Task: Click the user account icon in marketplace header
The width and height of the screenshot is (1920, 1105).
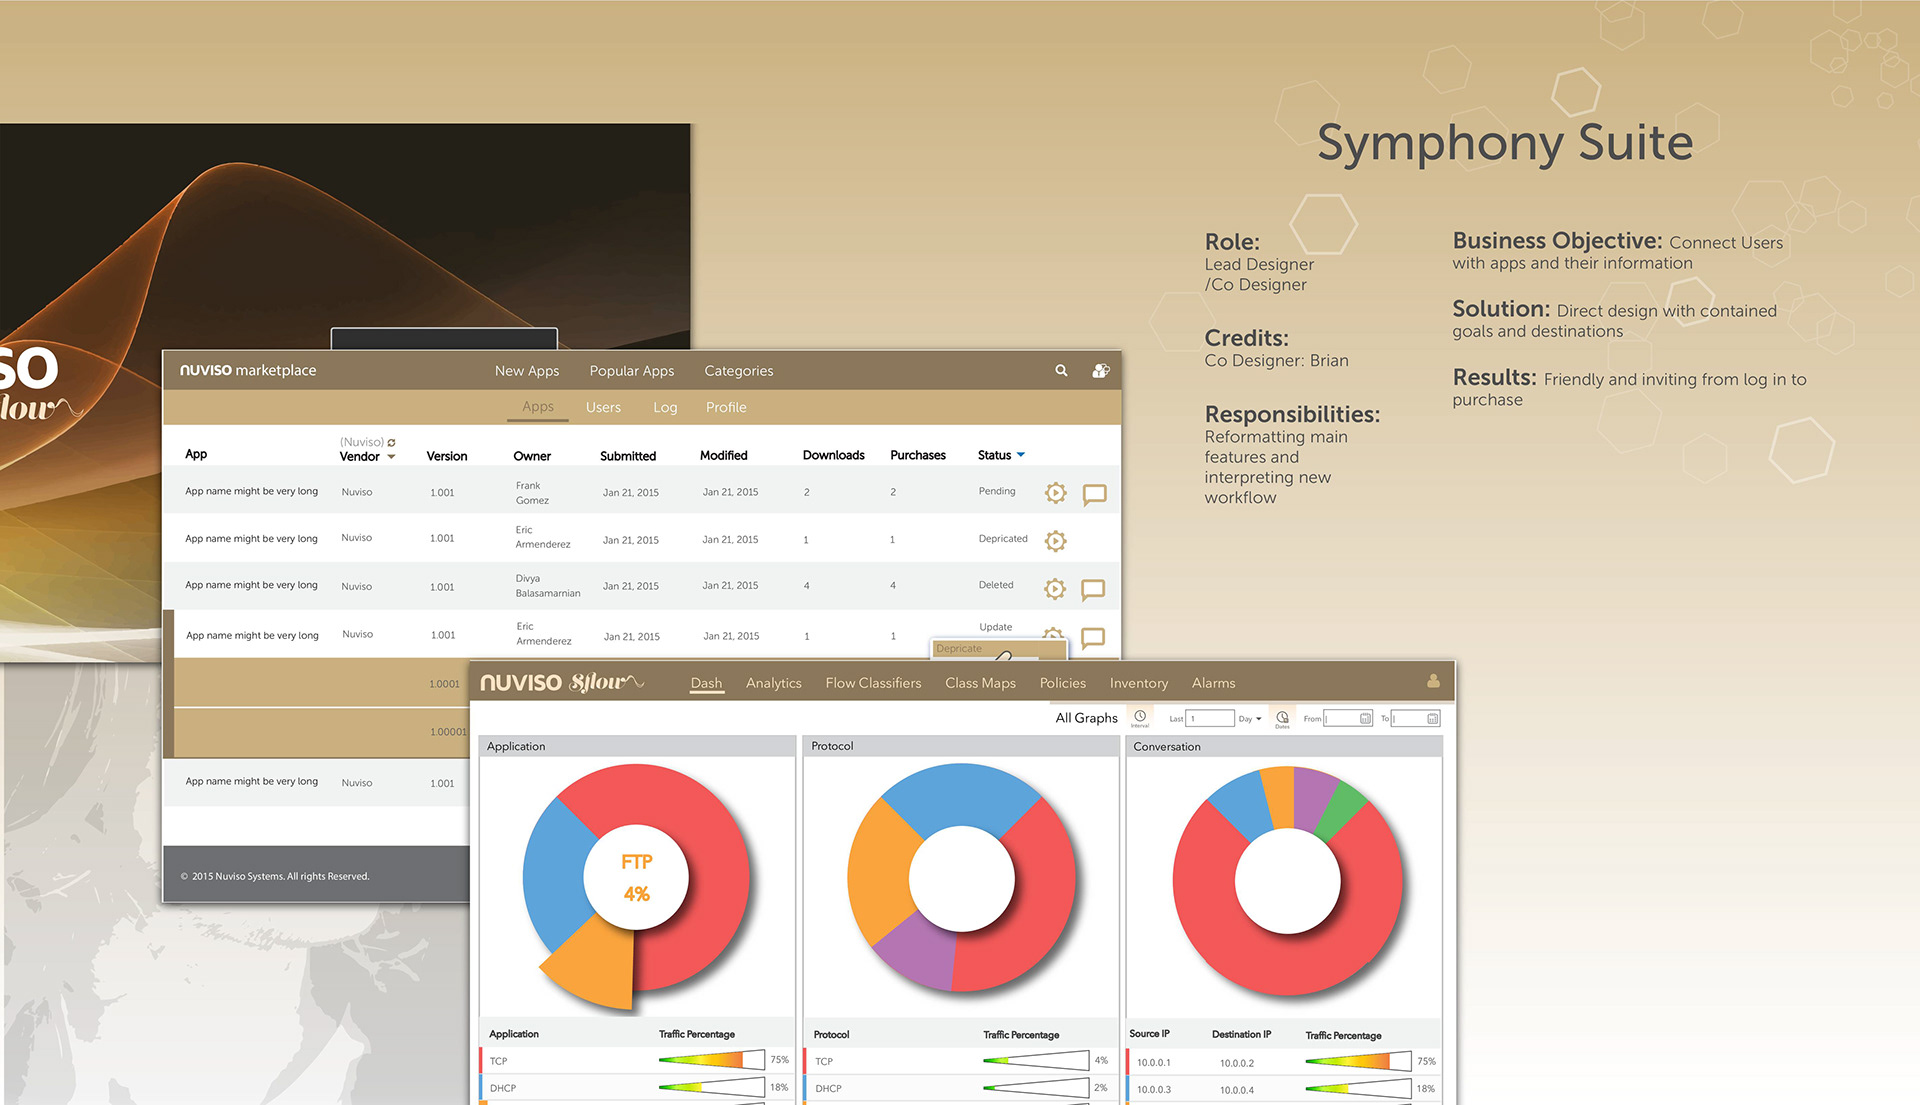Action: (x=1100, y=370)
